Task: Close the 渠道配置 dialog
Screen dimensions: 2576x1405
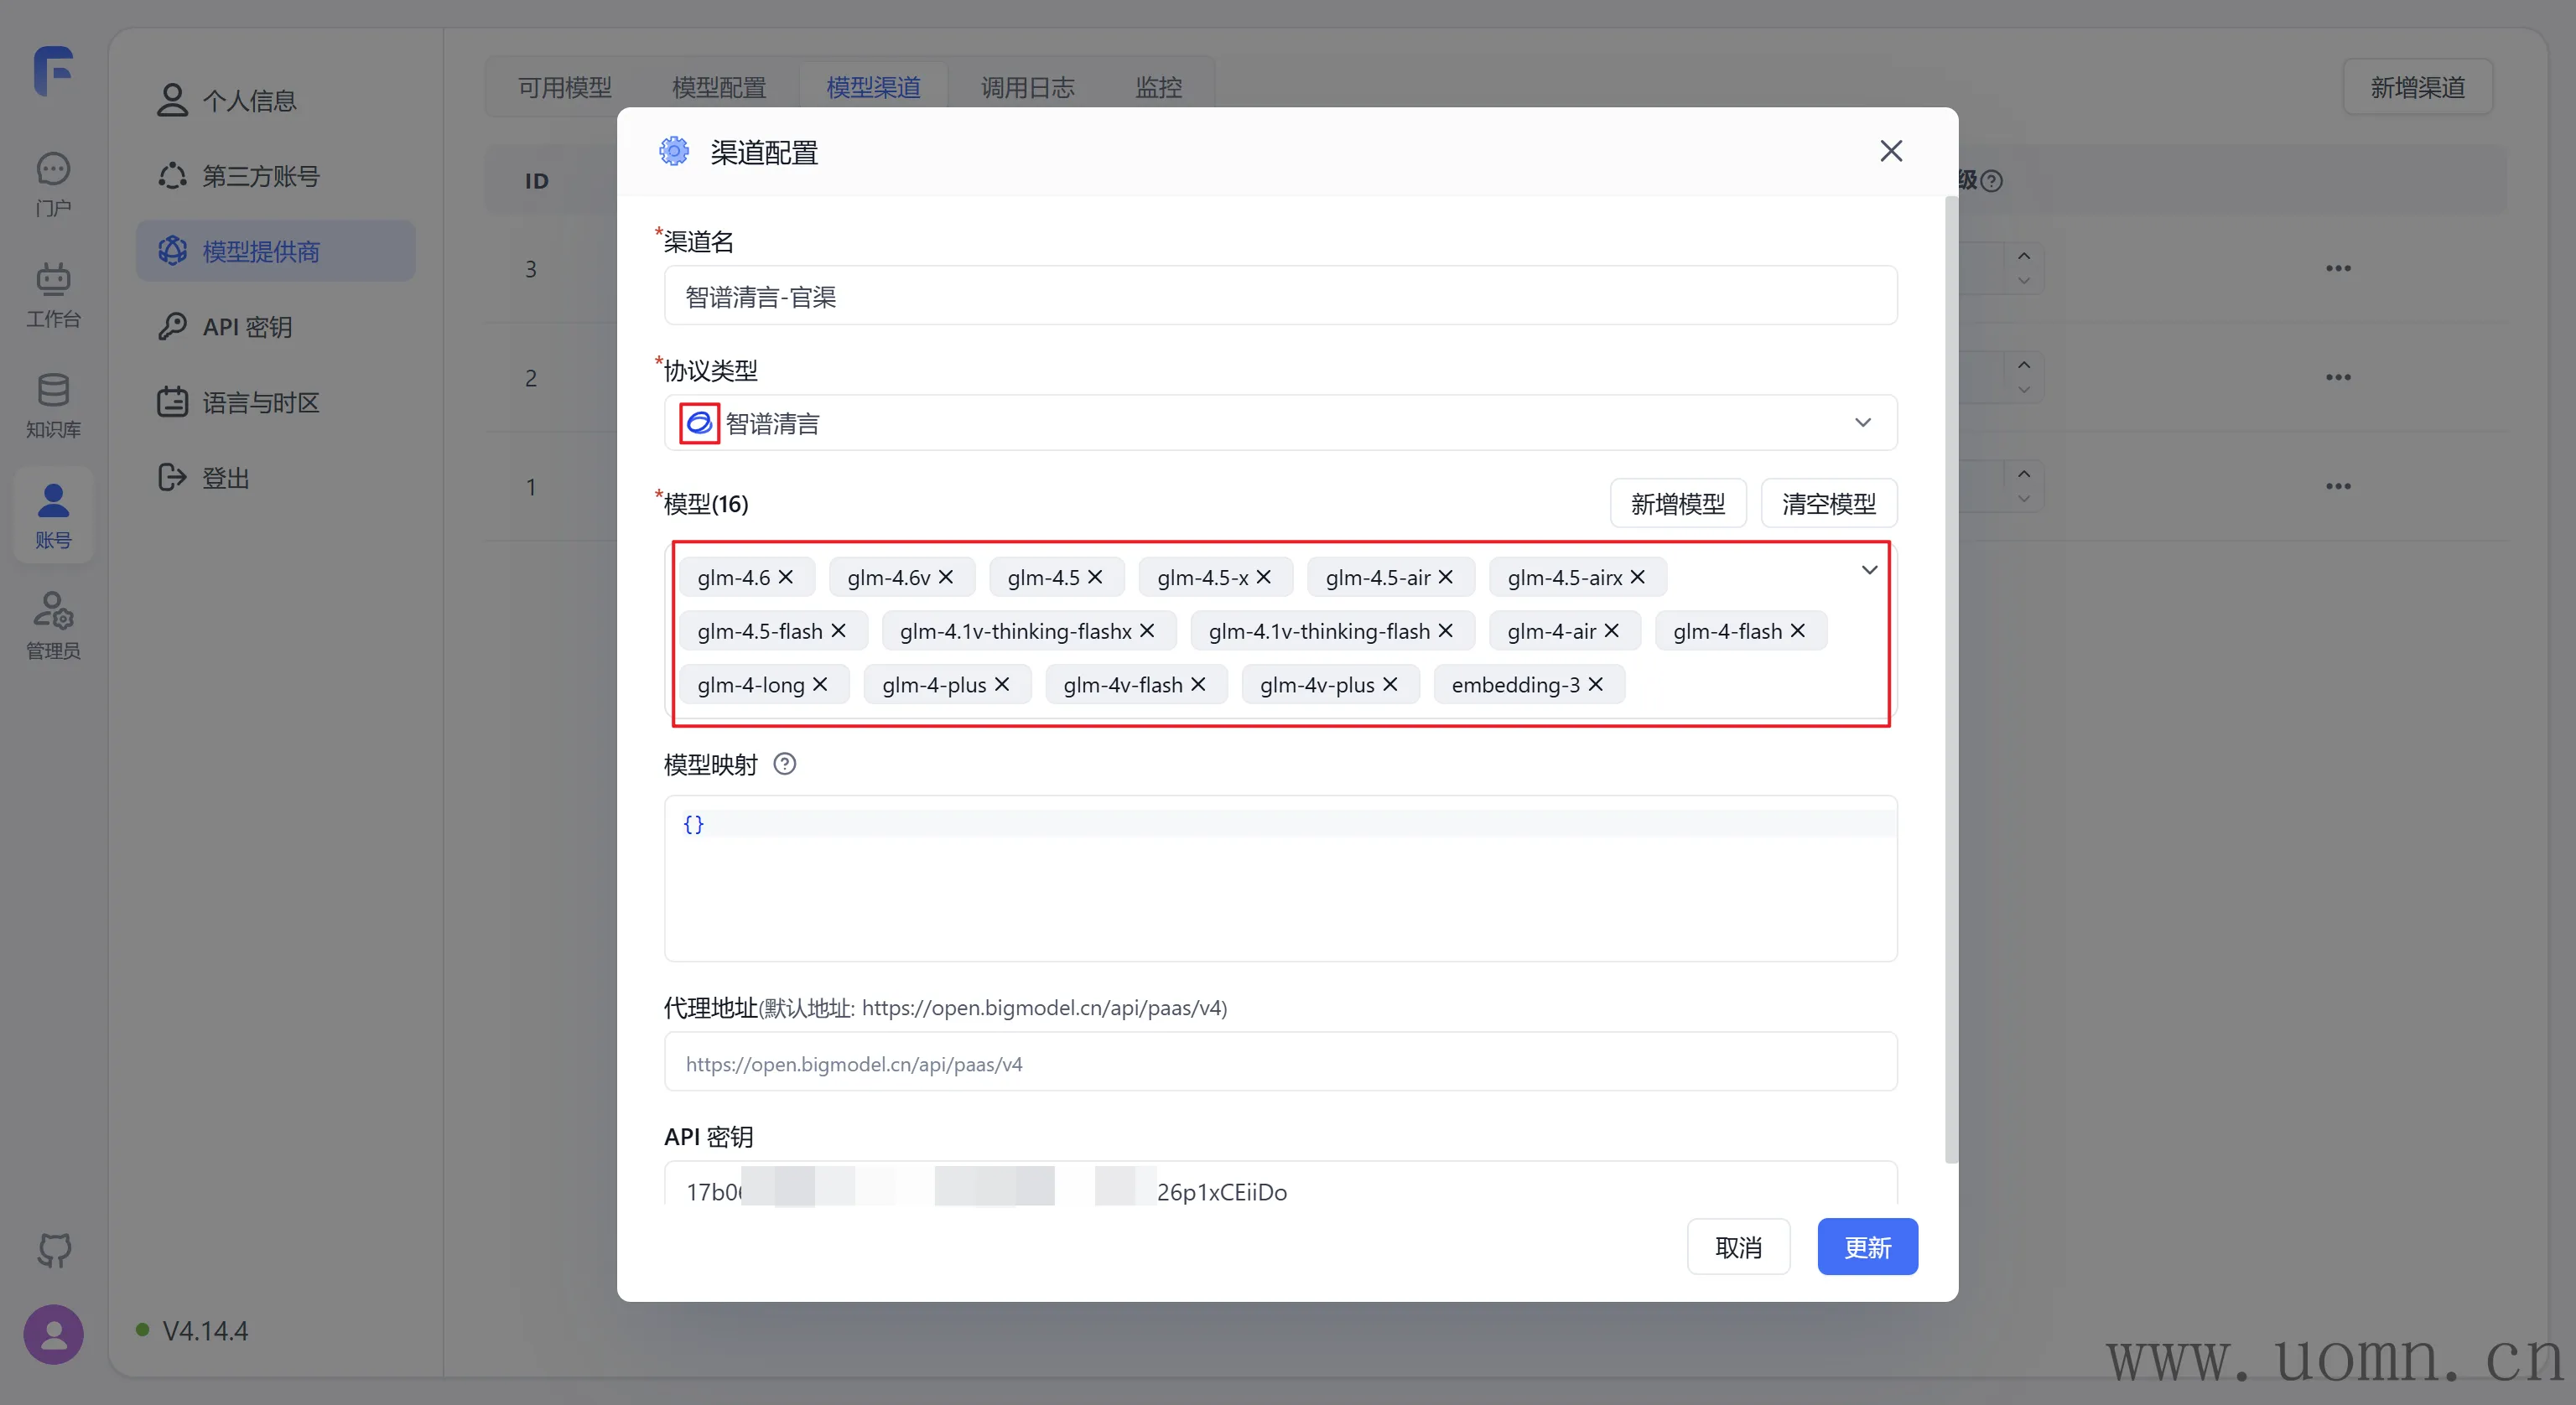Action: (x=1890, y=151)
